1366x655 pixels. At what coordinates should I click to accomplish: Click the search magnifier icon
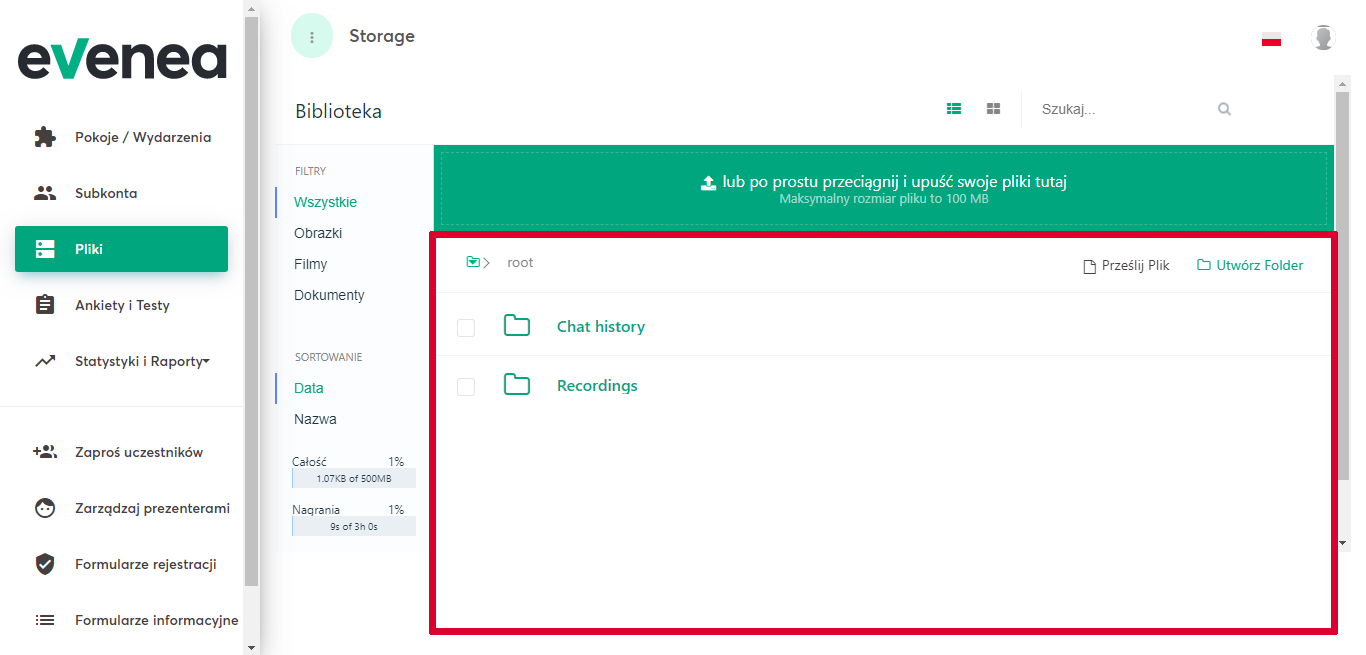point(1224,109)
